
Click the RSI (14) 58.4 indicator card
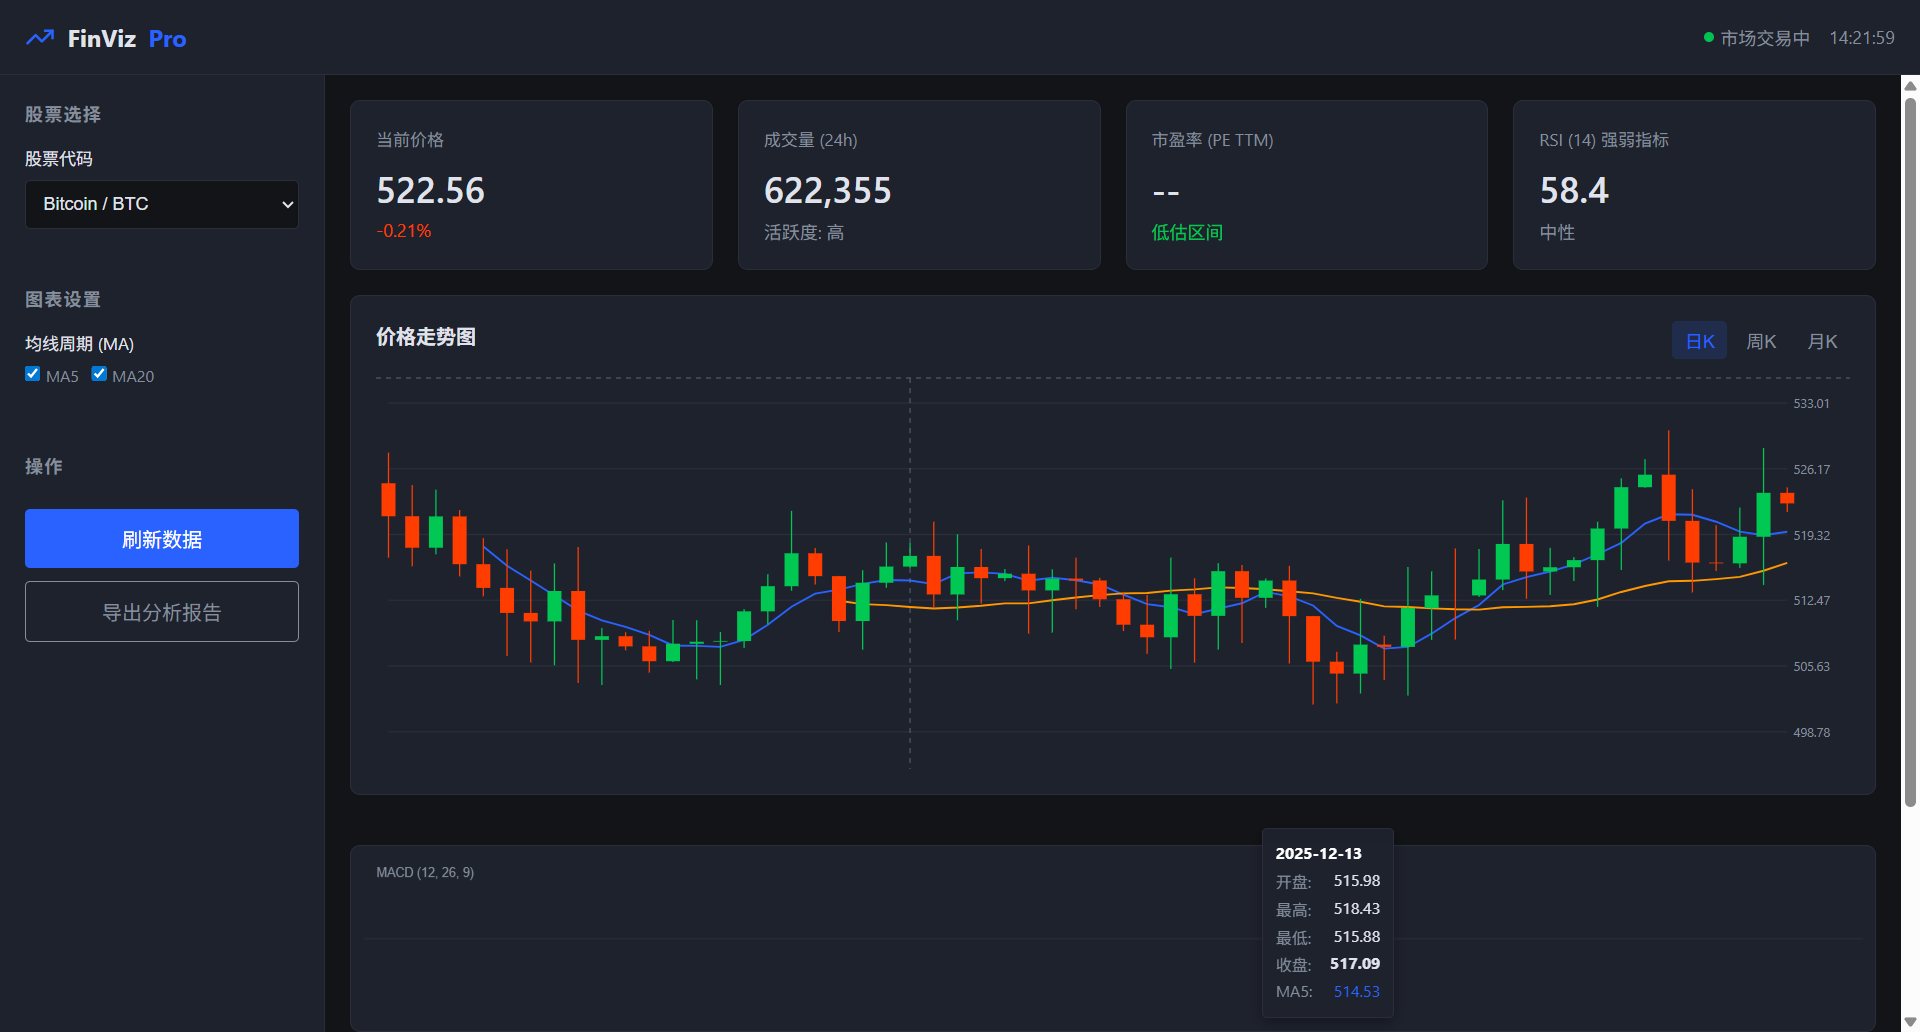pos(1693,185)
